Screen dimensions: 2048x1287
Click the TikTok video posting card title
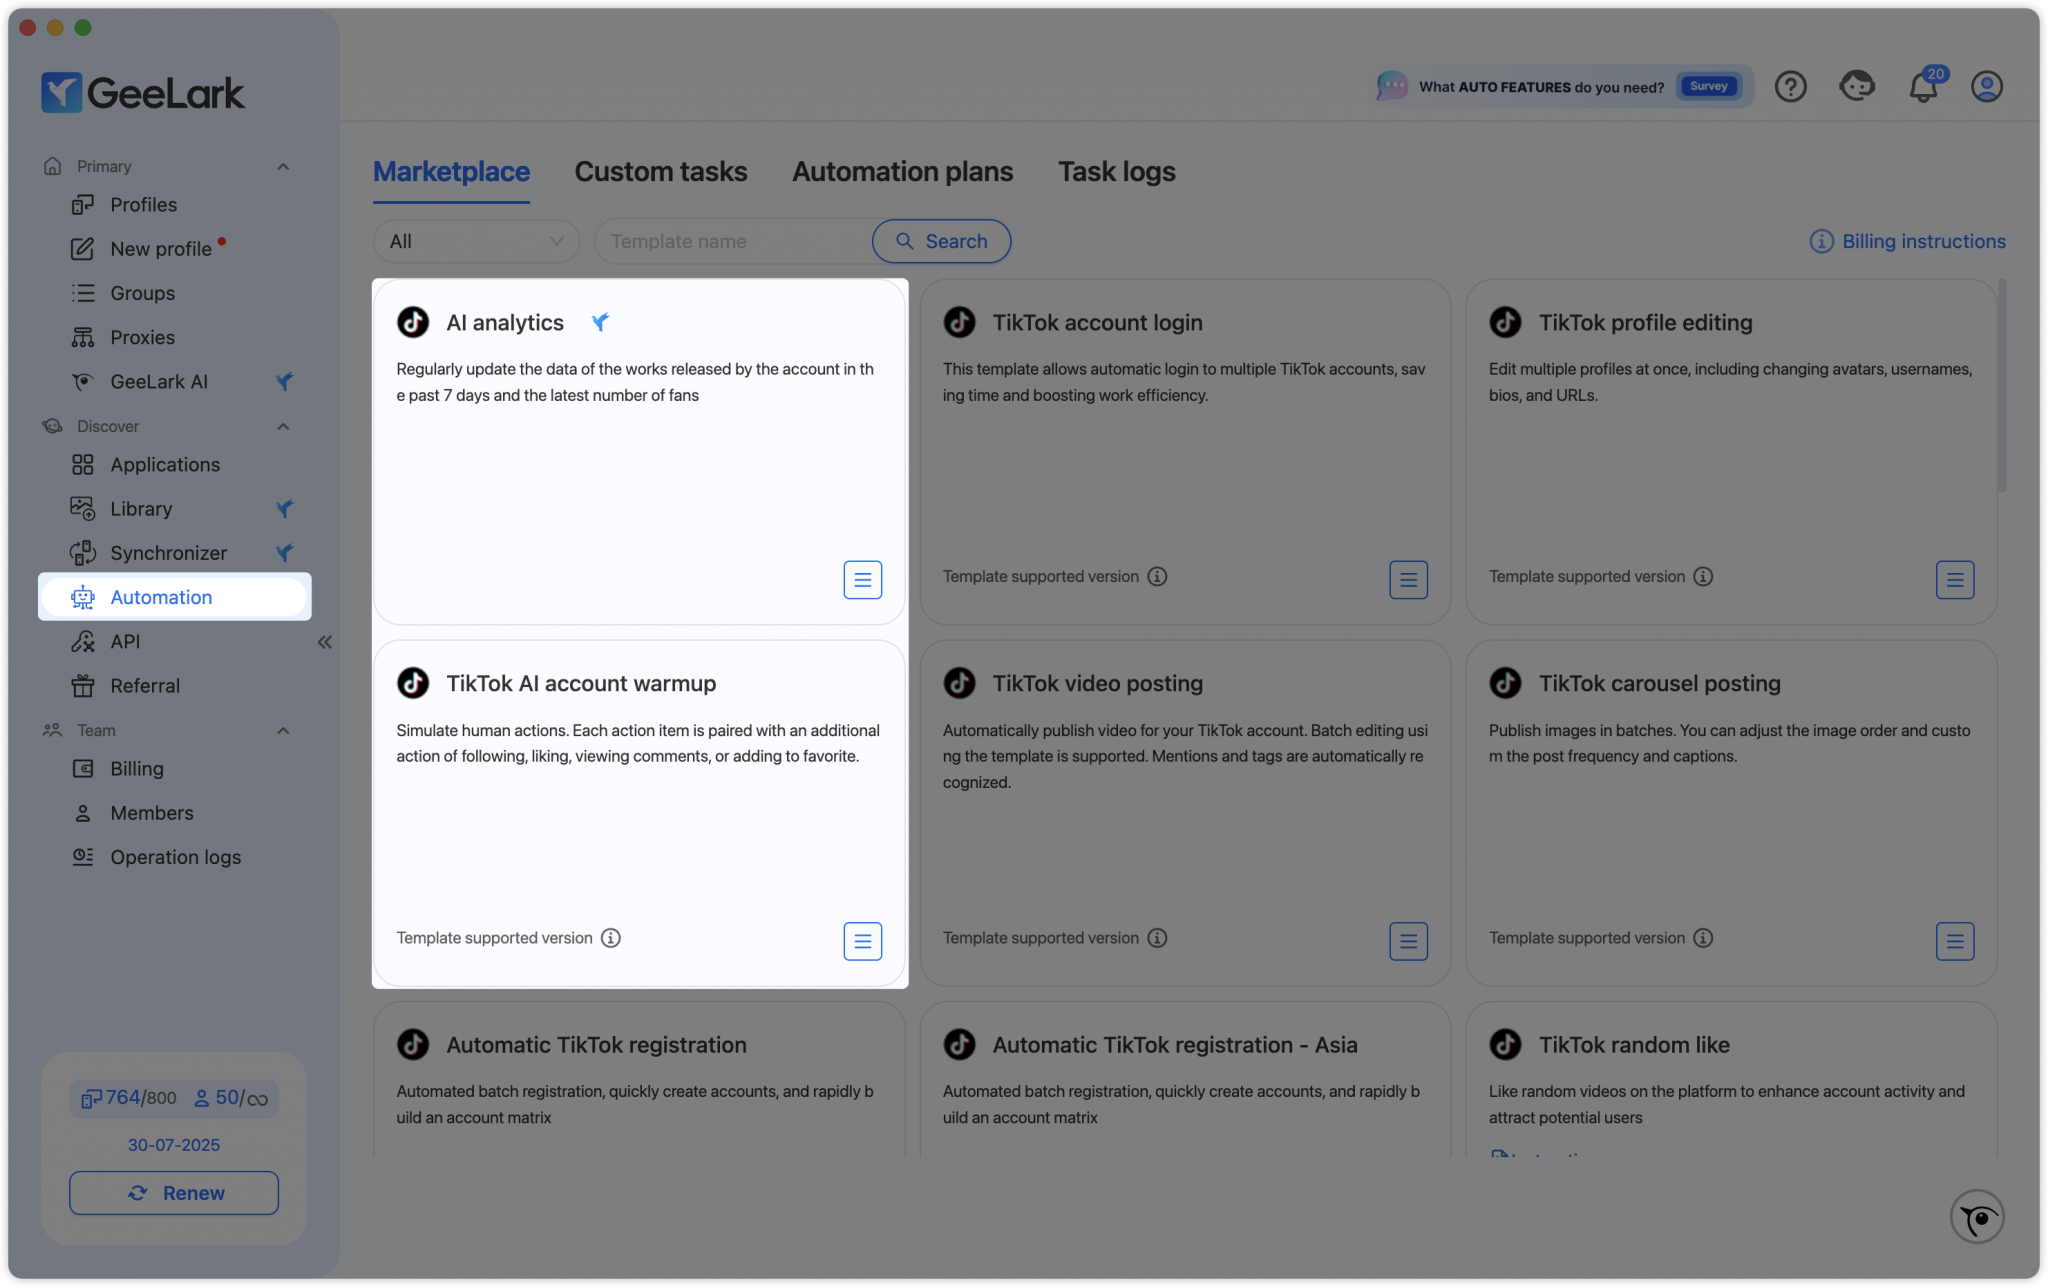click(1097, 684)
